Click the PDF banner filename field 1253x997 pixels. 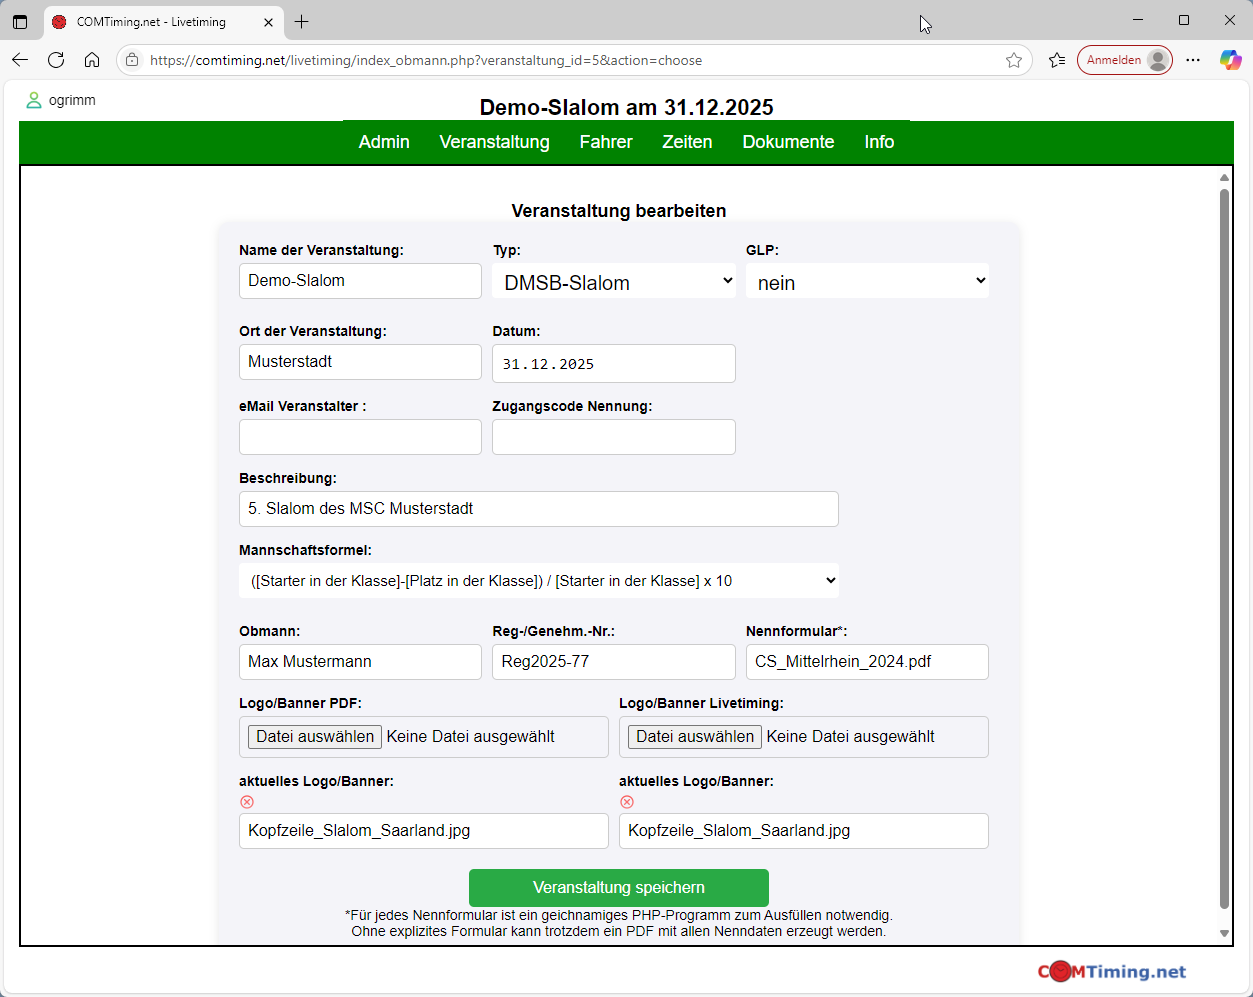click(x=424, y=831)
